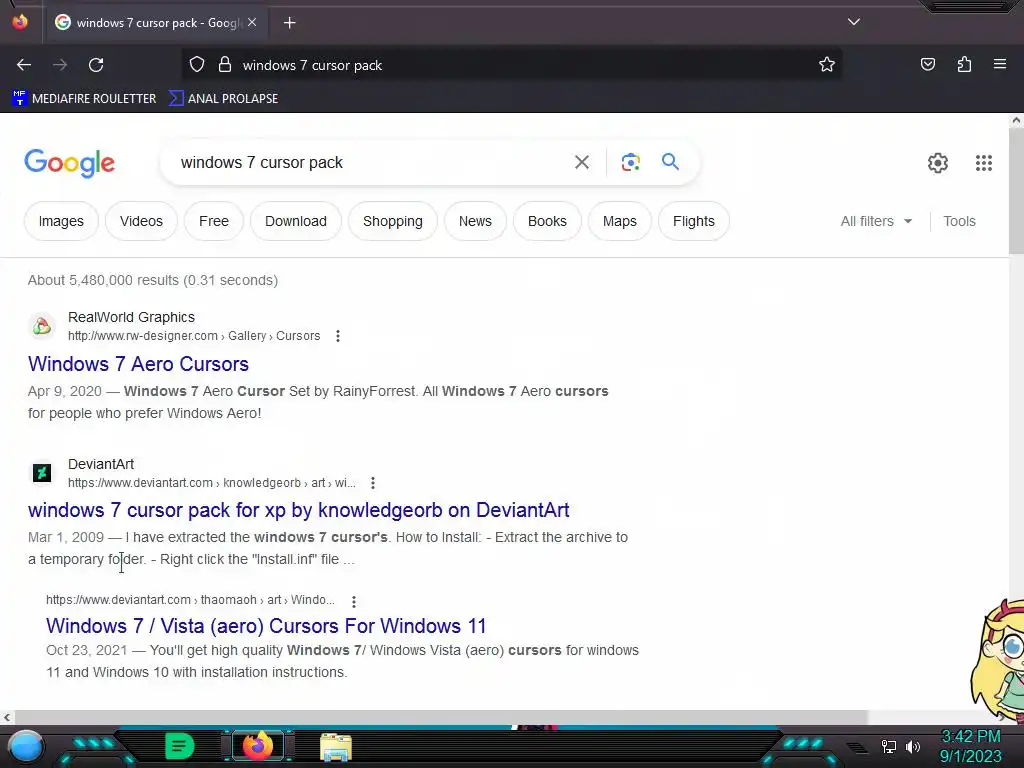1024x768 pixels.
Task: Apply the Free filter chip
Action: pyautogui.click(x=214, y=221)
